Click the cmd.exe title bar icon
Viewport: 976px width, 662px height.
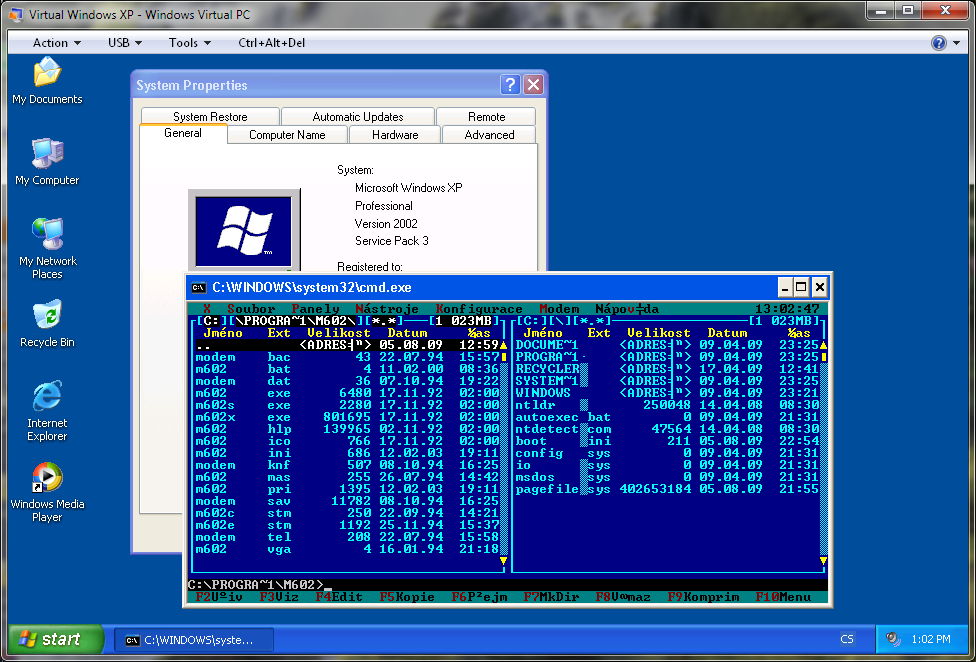(199, 287)
